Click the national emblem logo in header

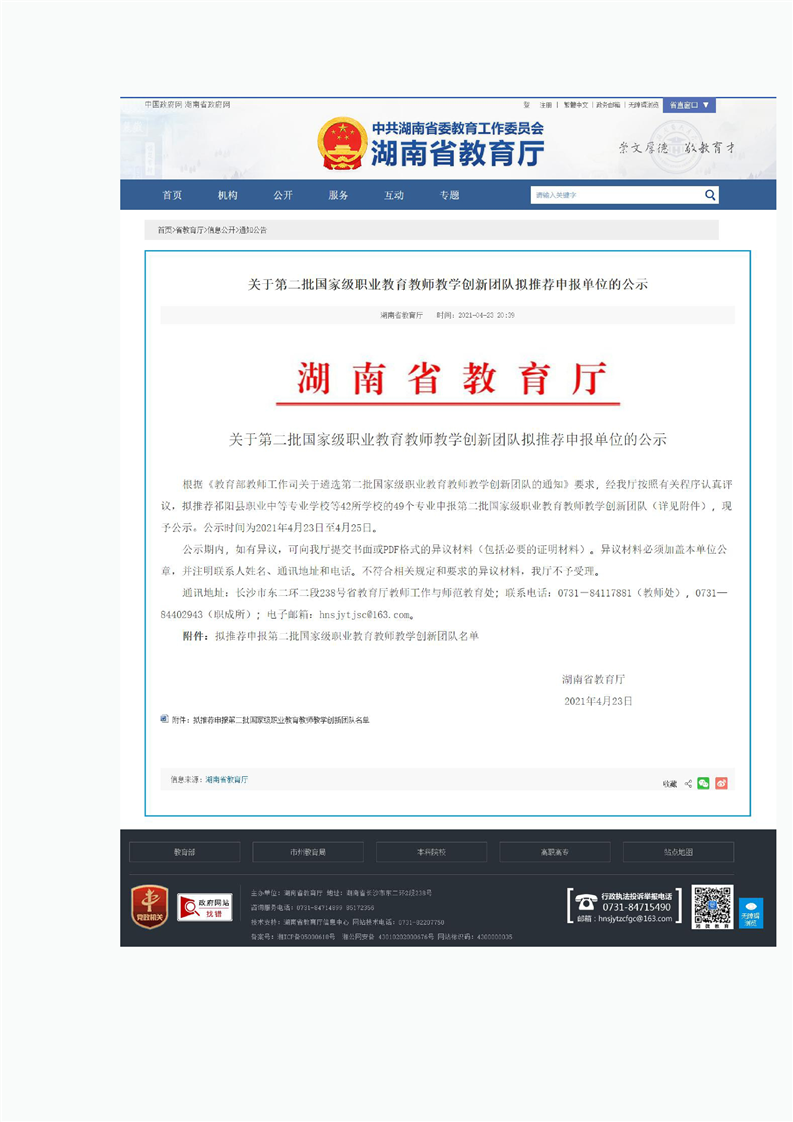(x=342, y=142)
